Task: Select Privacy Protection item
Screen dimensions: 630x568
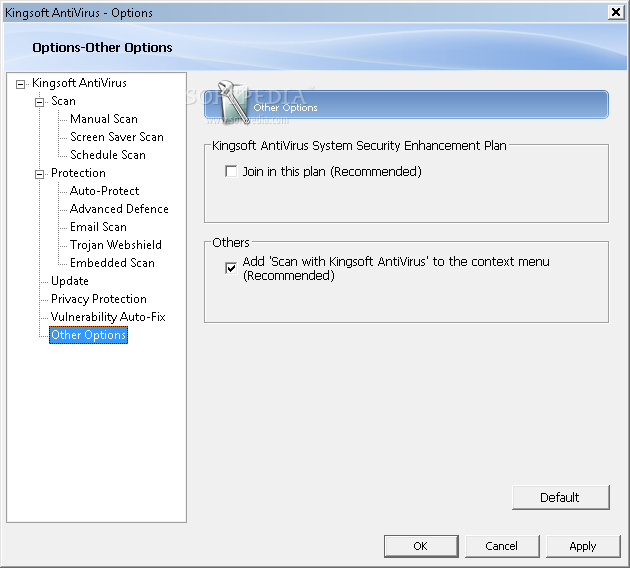Action: click(x=99, y=299)
